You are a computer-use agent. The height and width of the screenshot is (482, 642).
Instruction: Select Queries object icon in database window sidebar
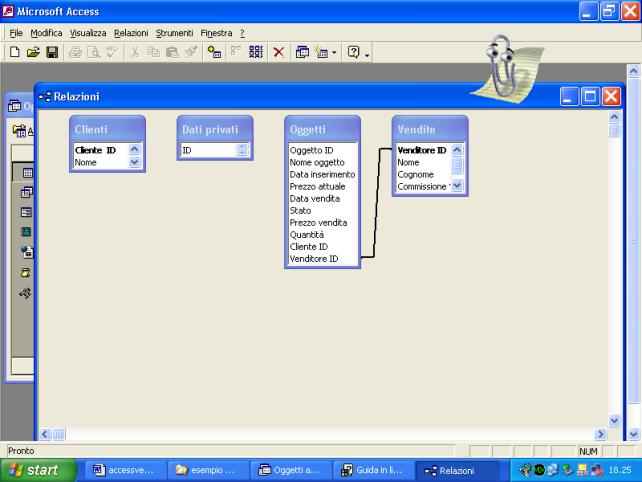[27, 192]
